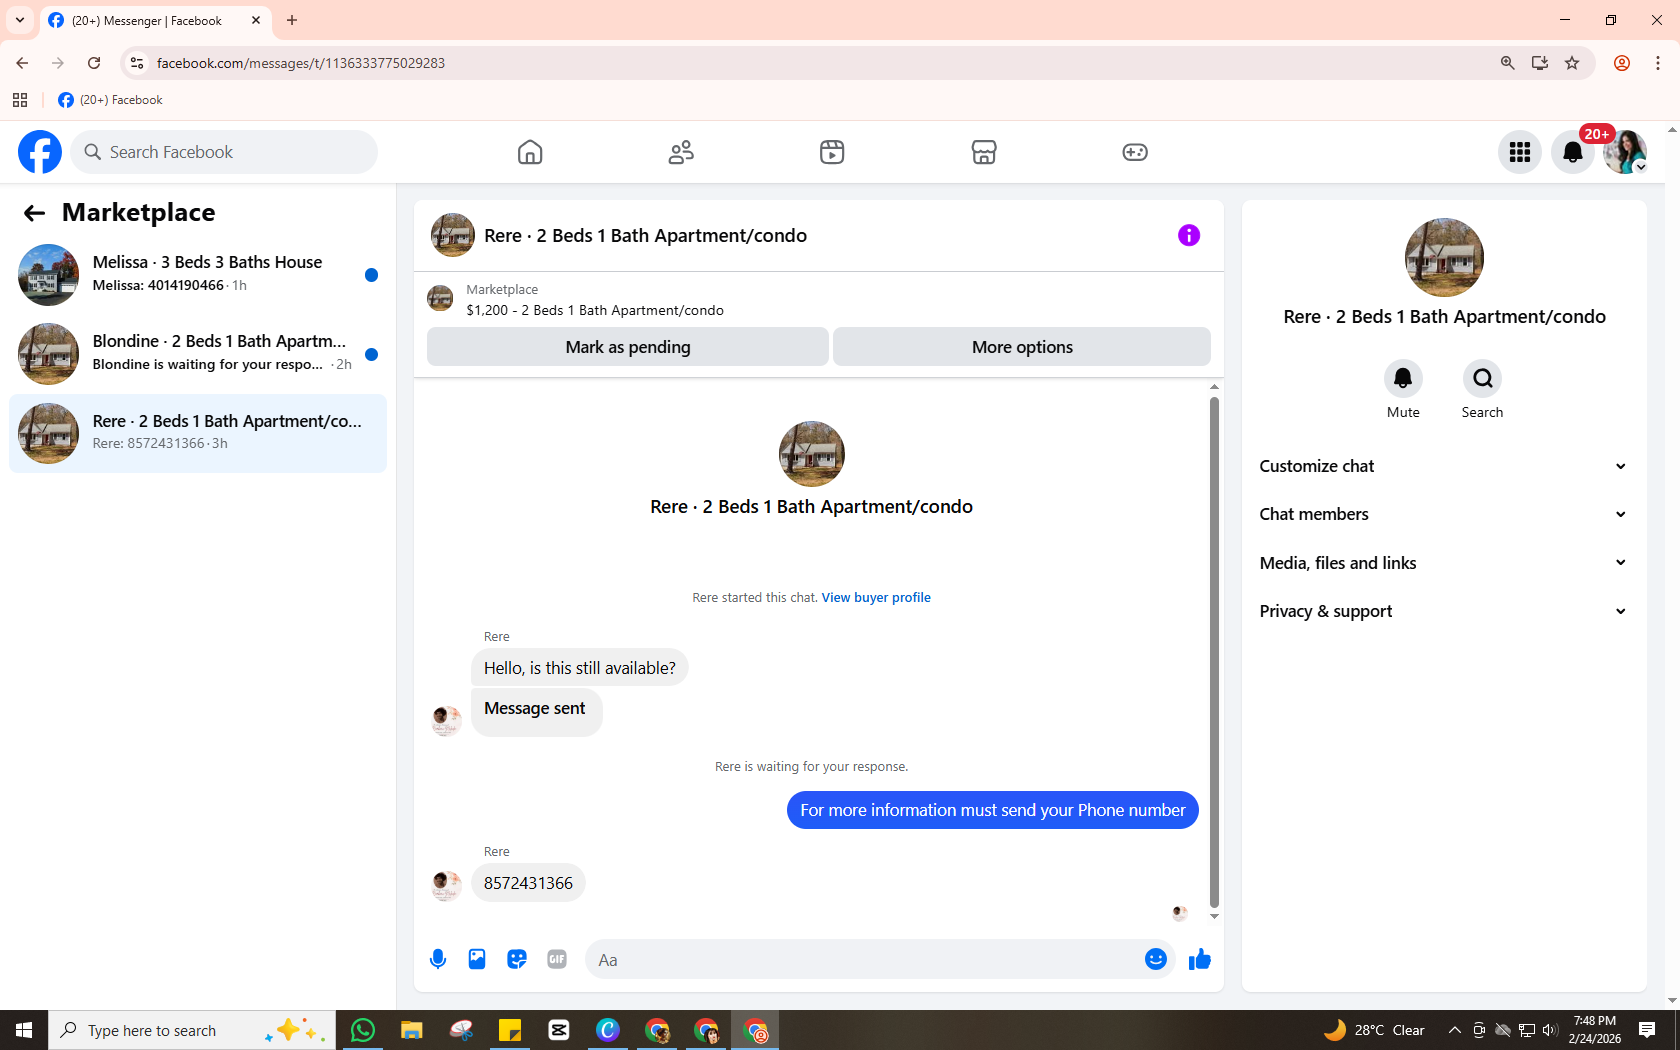Open the browser tab search dropdown arrow

pyautogui.click(x=20, y=20)
